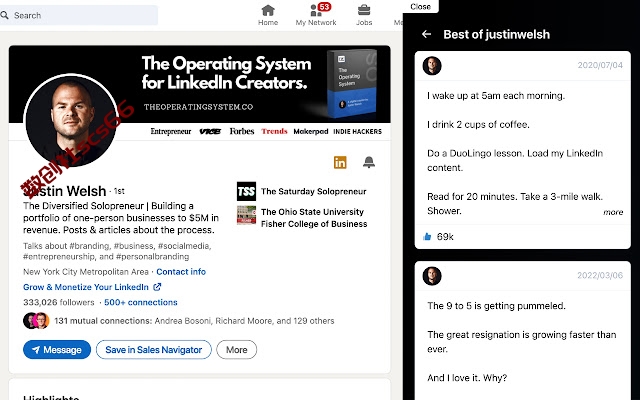Click the 2020/07/04 post date
Image resolution: width=640 pixels, height=400 pixels.
600,65
